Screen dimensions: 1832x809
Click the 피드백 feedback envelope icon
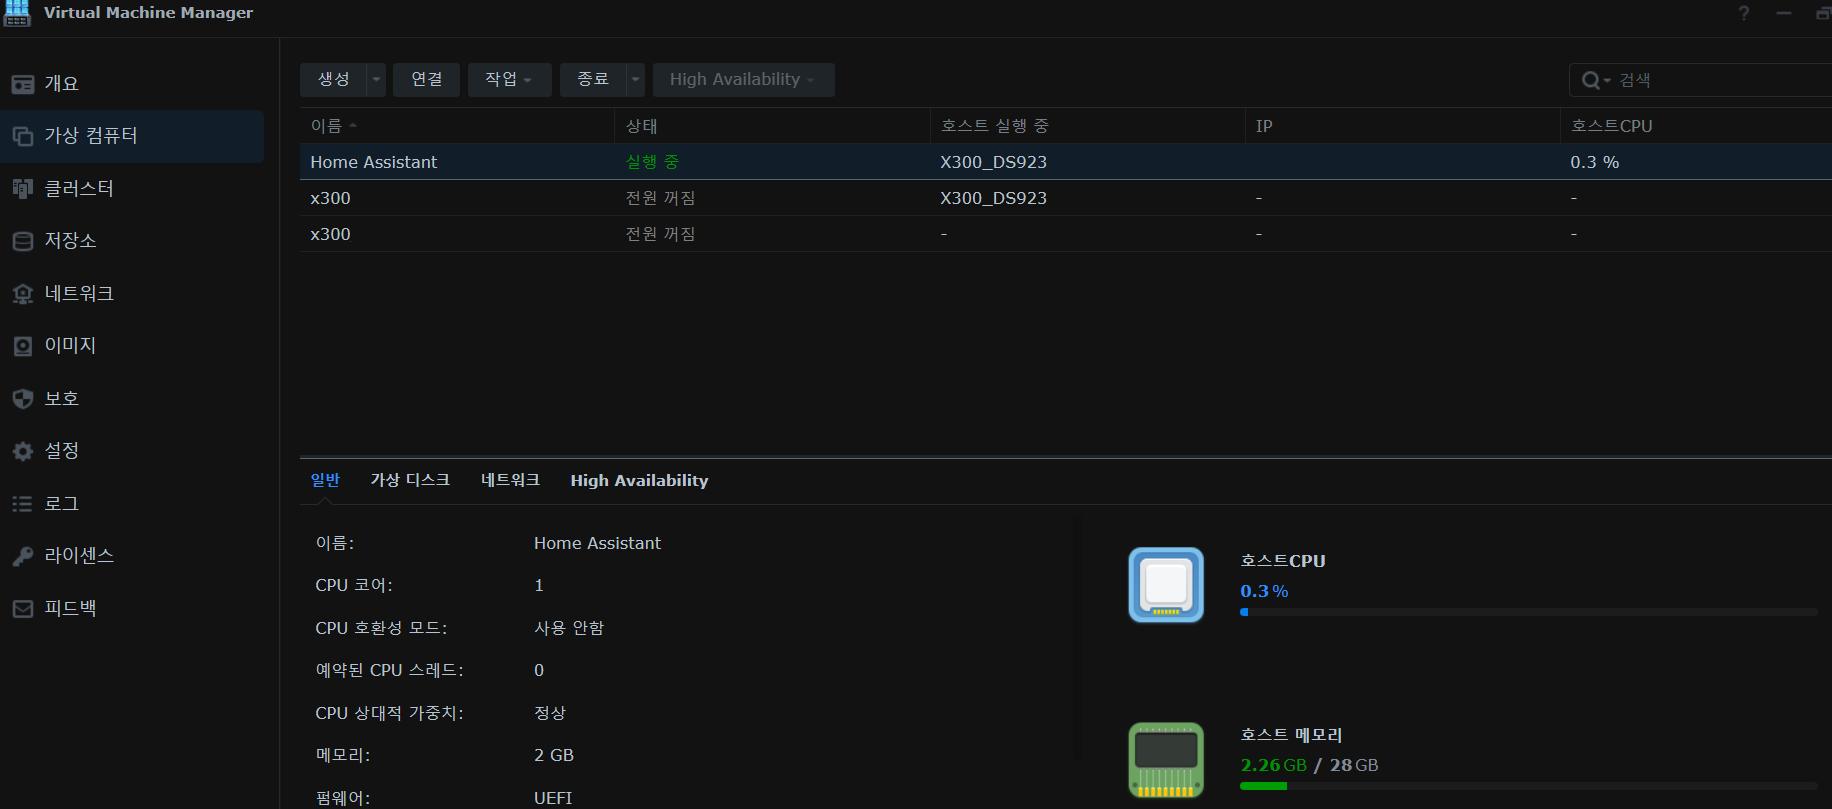click(x=22, y=609)
